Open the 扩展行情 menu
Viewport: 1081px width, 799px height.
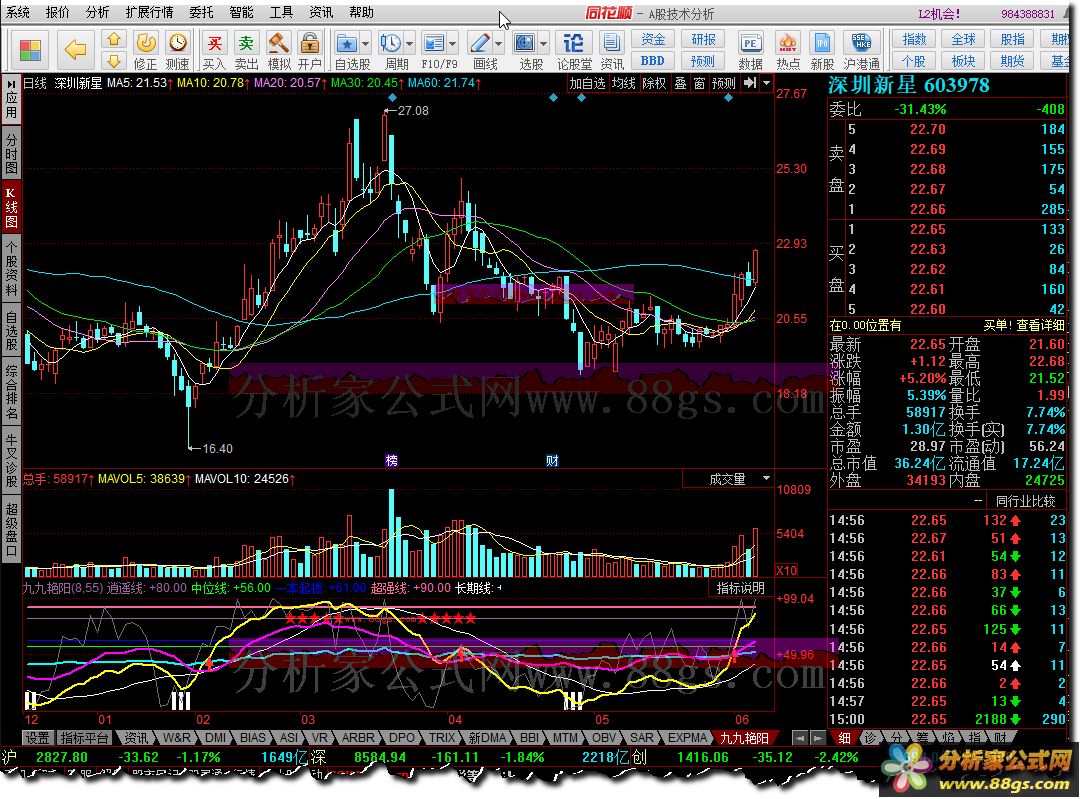tap(150, 12)
